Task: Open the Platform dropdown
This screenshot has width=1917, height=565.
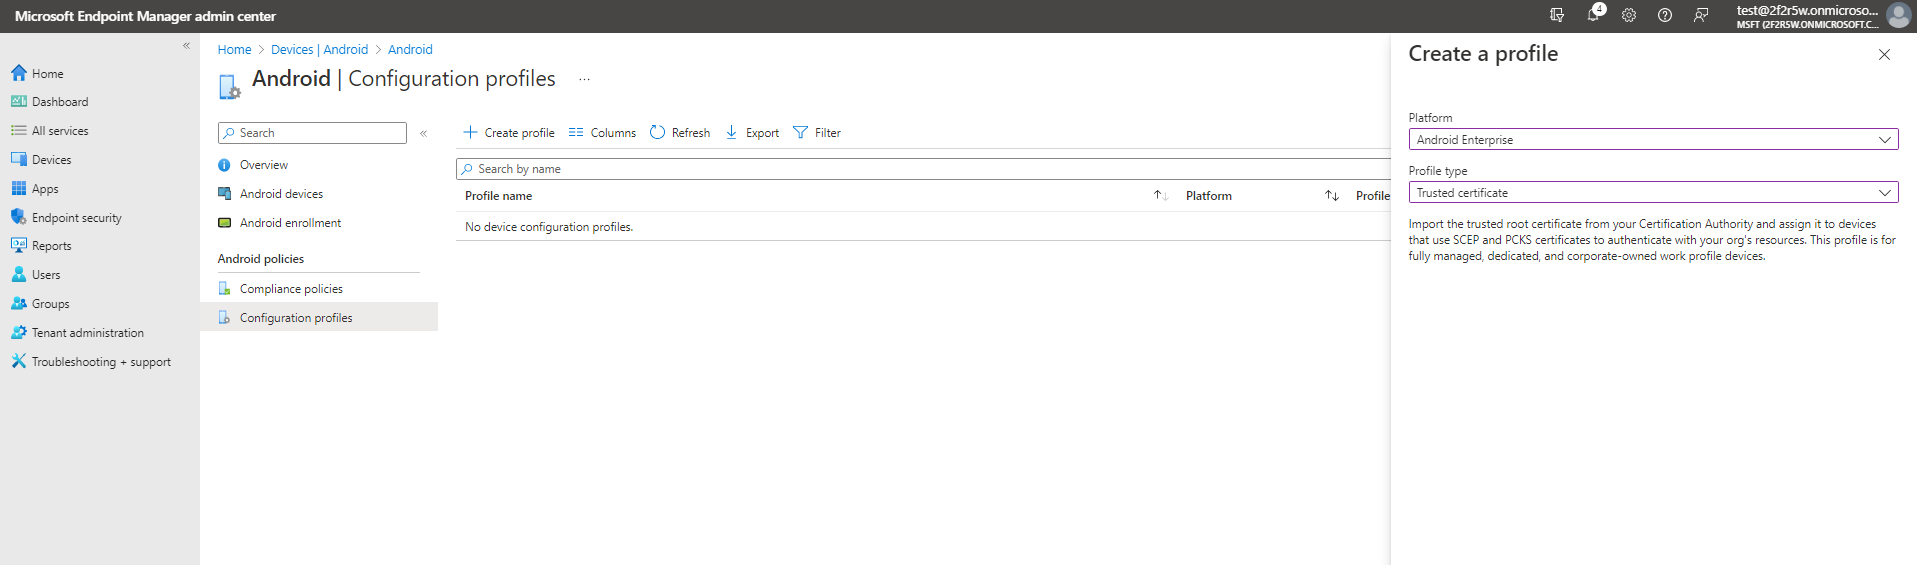Action: [x=1653, y=140]
